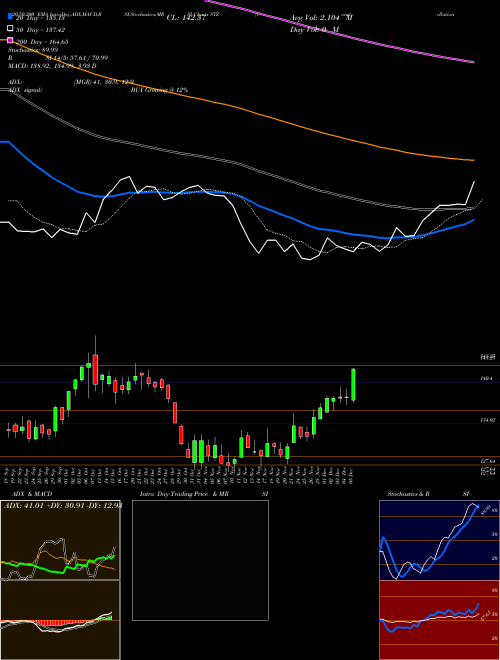Click the white 50 Day legend swatch
This screenshot has width=500, height=660.
[x=11, y=29]
